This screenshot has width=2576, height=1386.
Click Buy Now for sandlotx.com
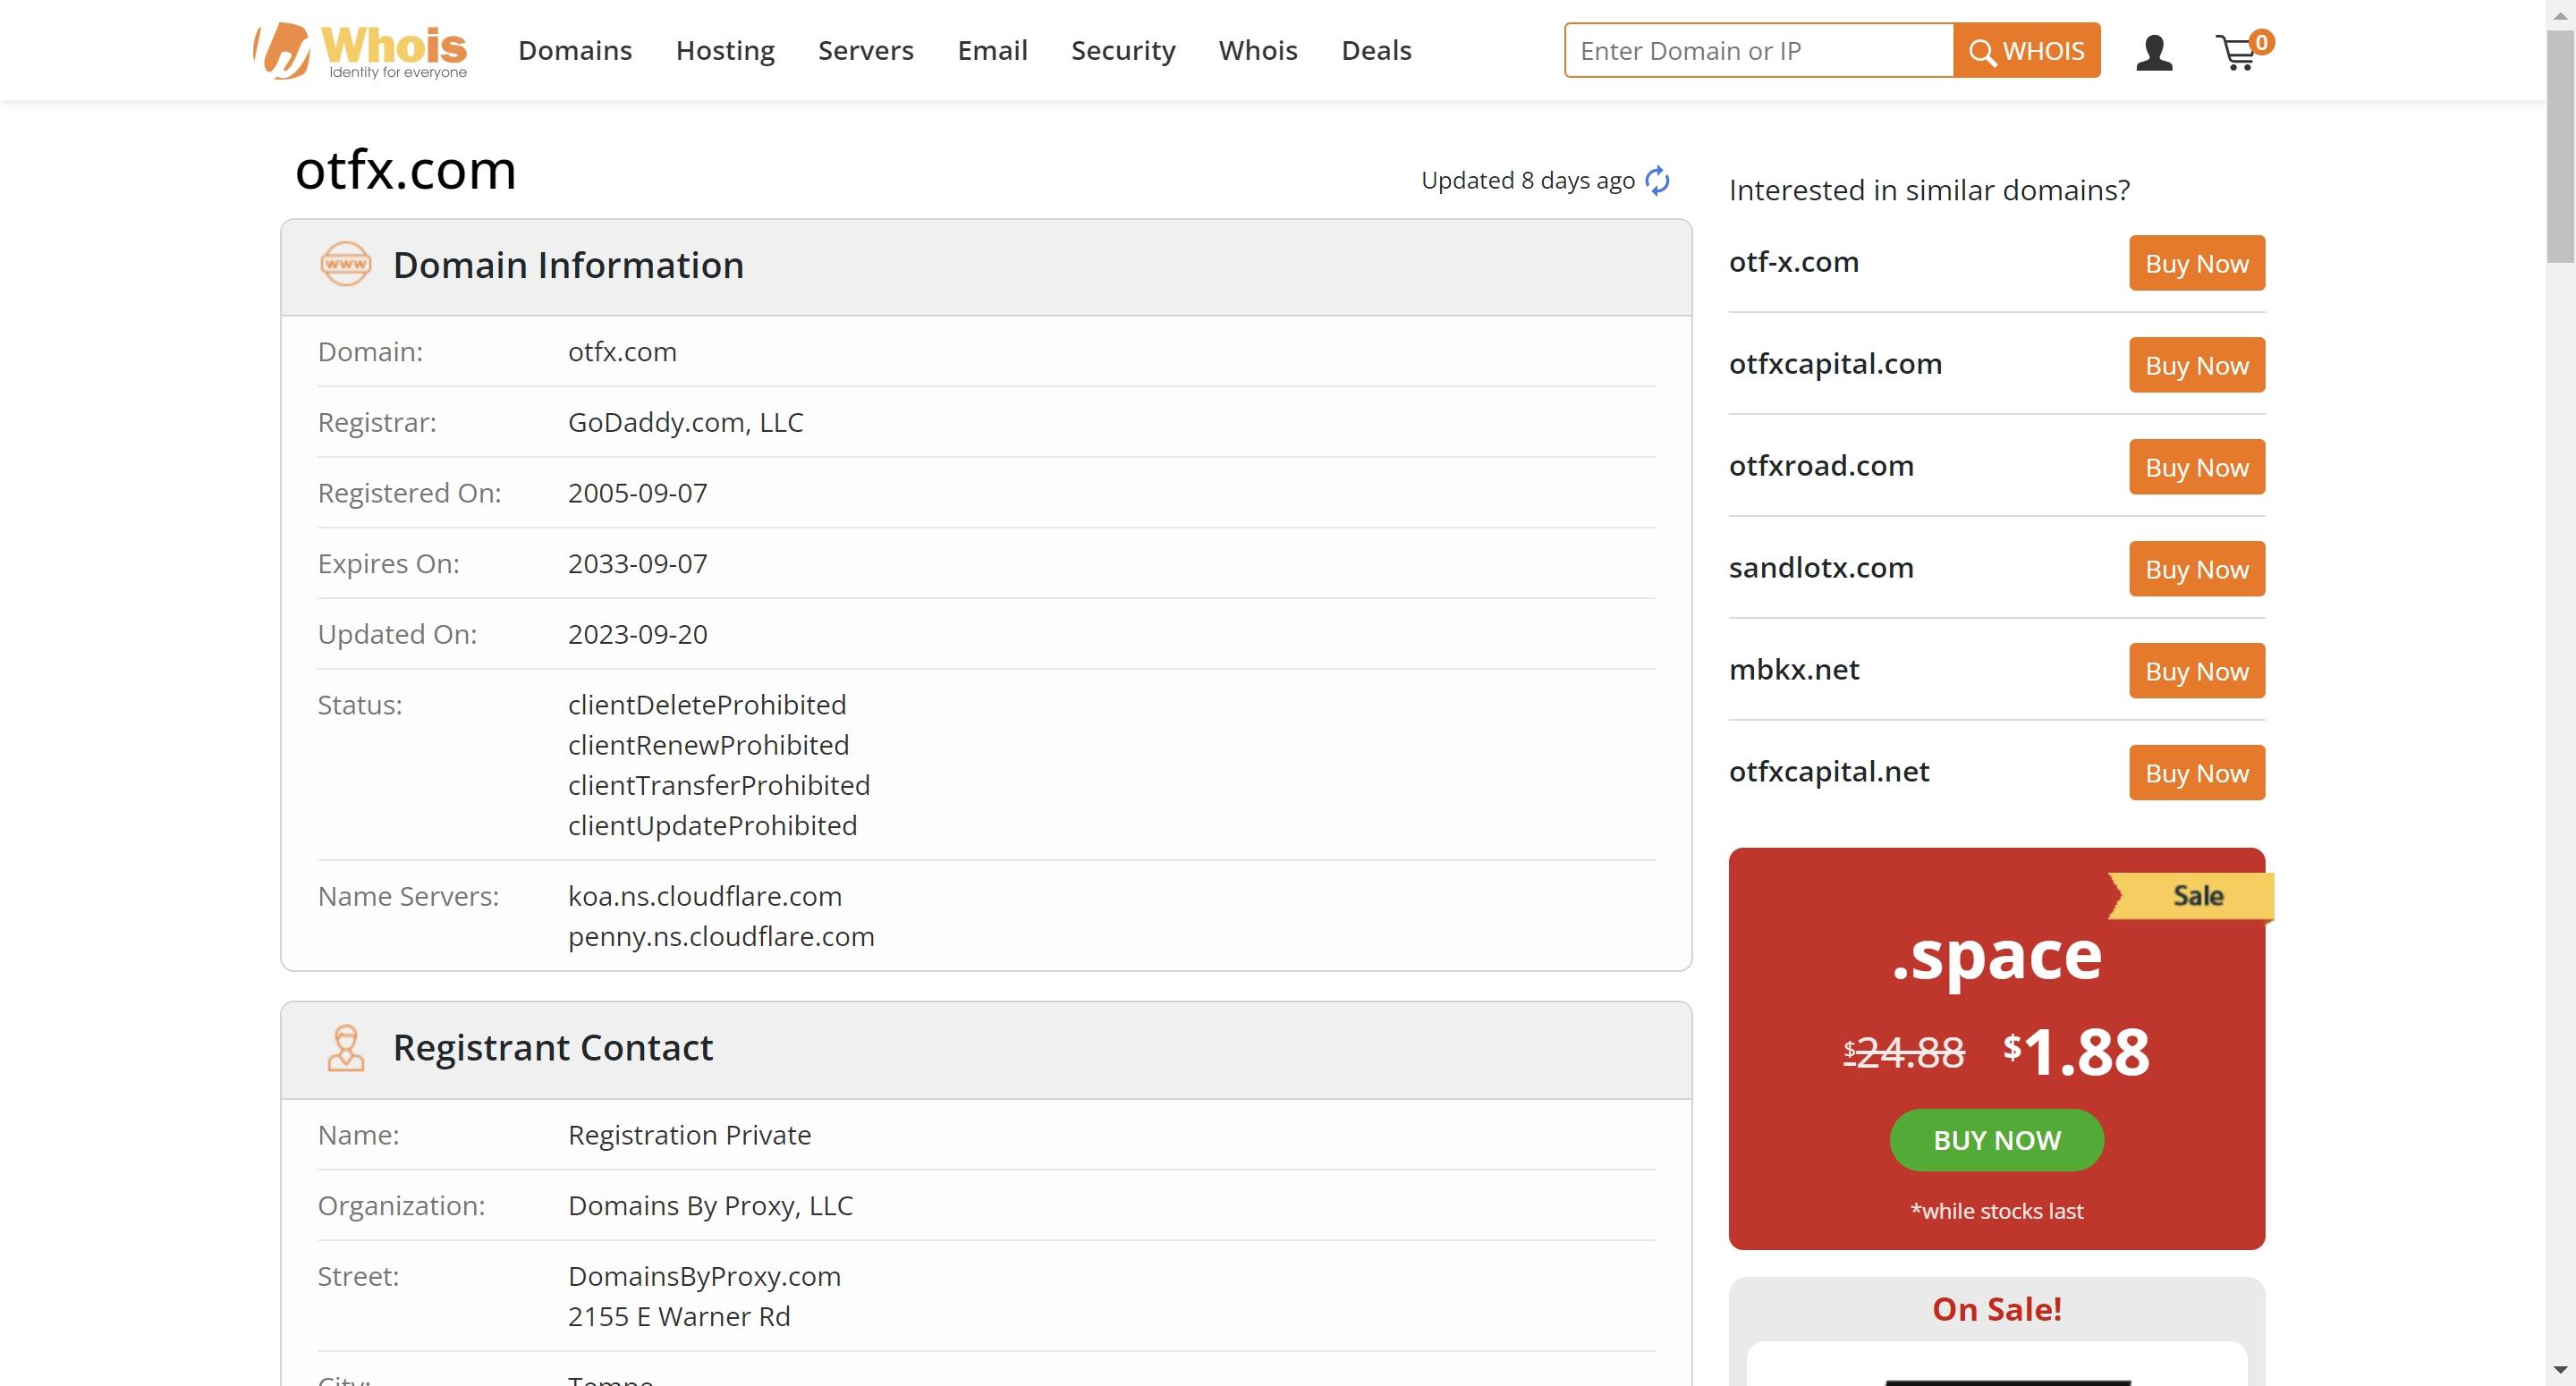pyautogui.click(x=2197, y=569)
